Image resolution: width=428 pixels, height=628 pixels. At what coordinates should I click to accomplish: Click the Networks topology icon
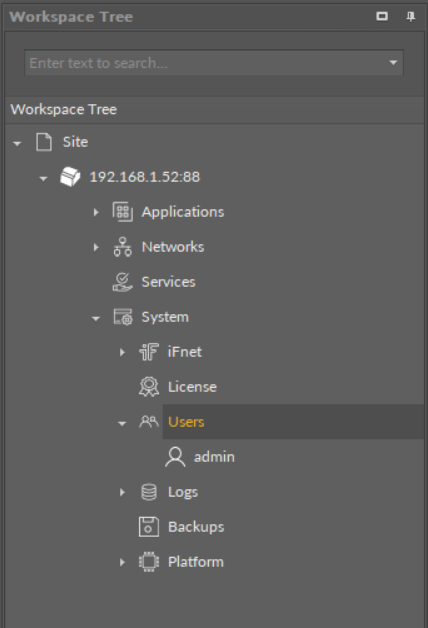point(123,247)
